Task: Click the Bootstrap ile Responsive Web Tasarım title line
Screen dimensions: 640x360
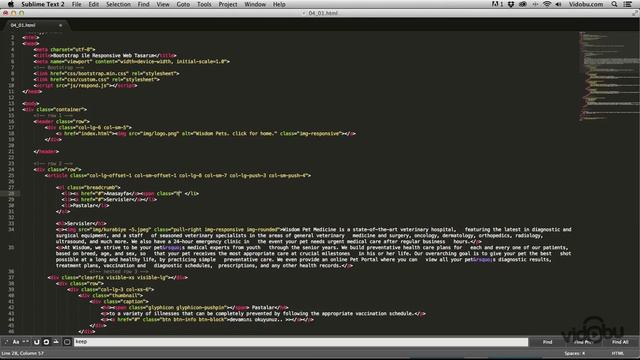Action: coord(105,56)
